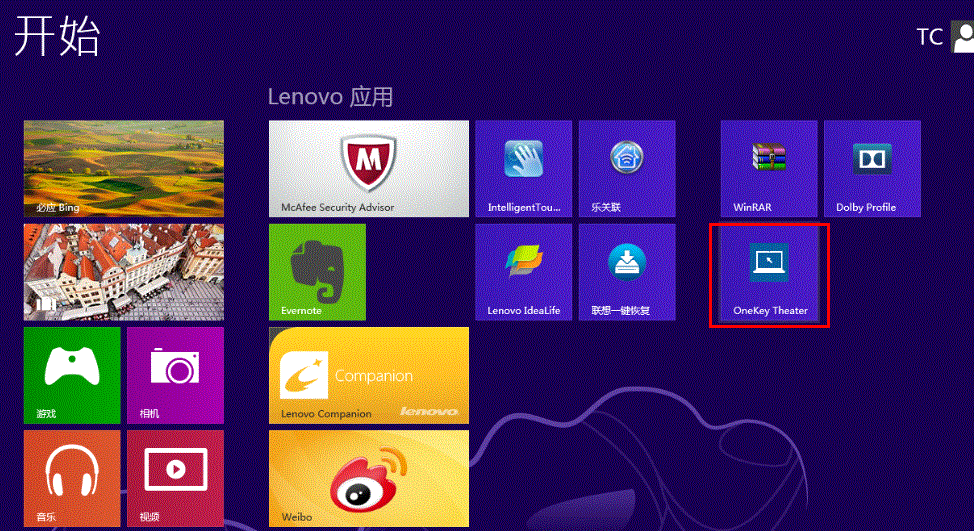Launch OneKey Theater tile

(x=769, y=274)
